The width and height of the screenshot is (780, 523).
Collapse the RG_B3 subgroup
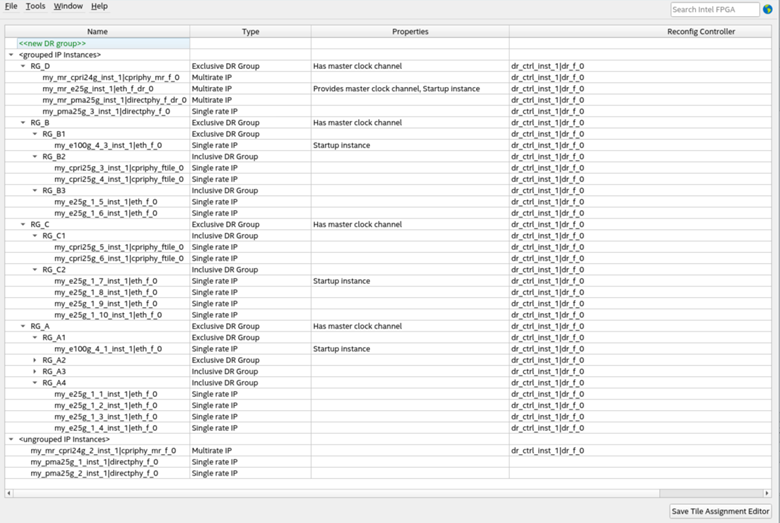(35, 191)
